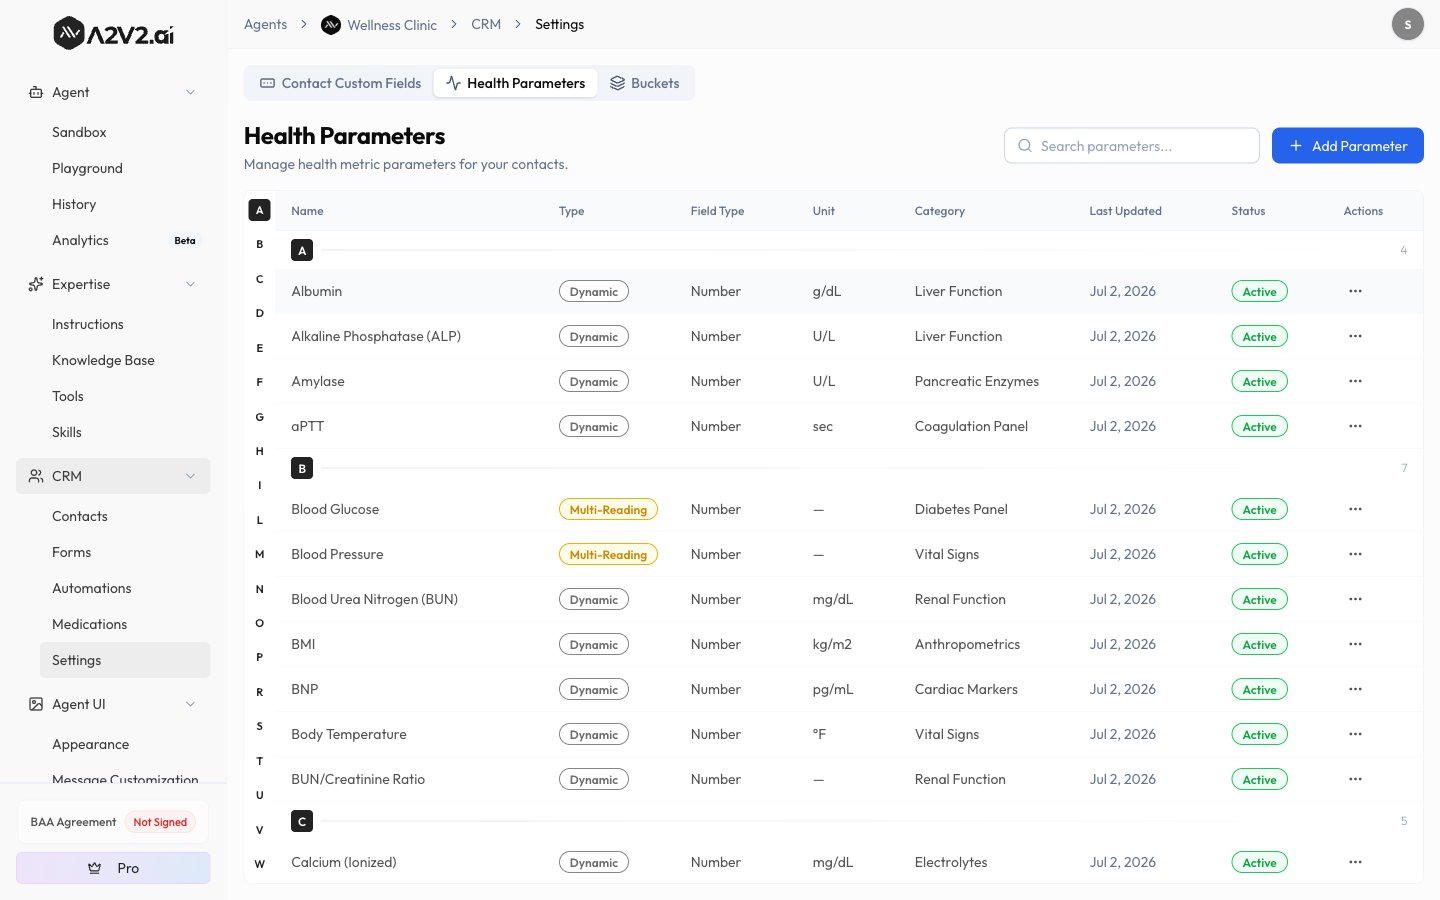Open Analytics Beta in sidebar
Viewport: 1440px width, 900px height.
pyautogui.click(x=125, y=240)
